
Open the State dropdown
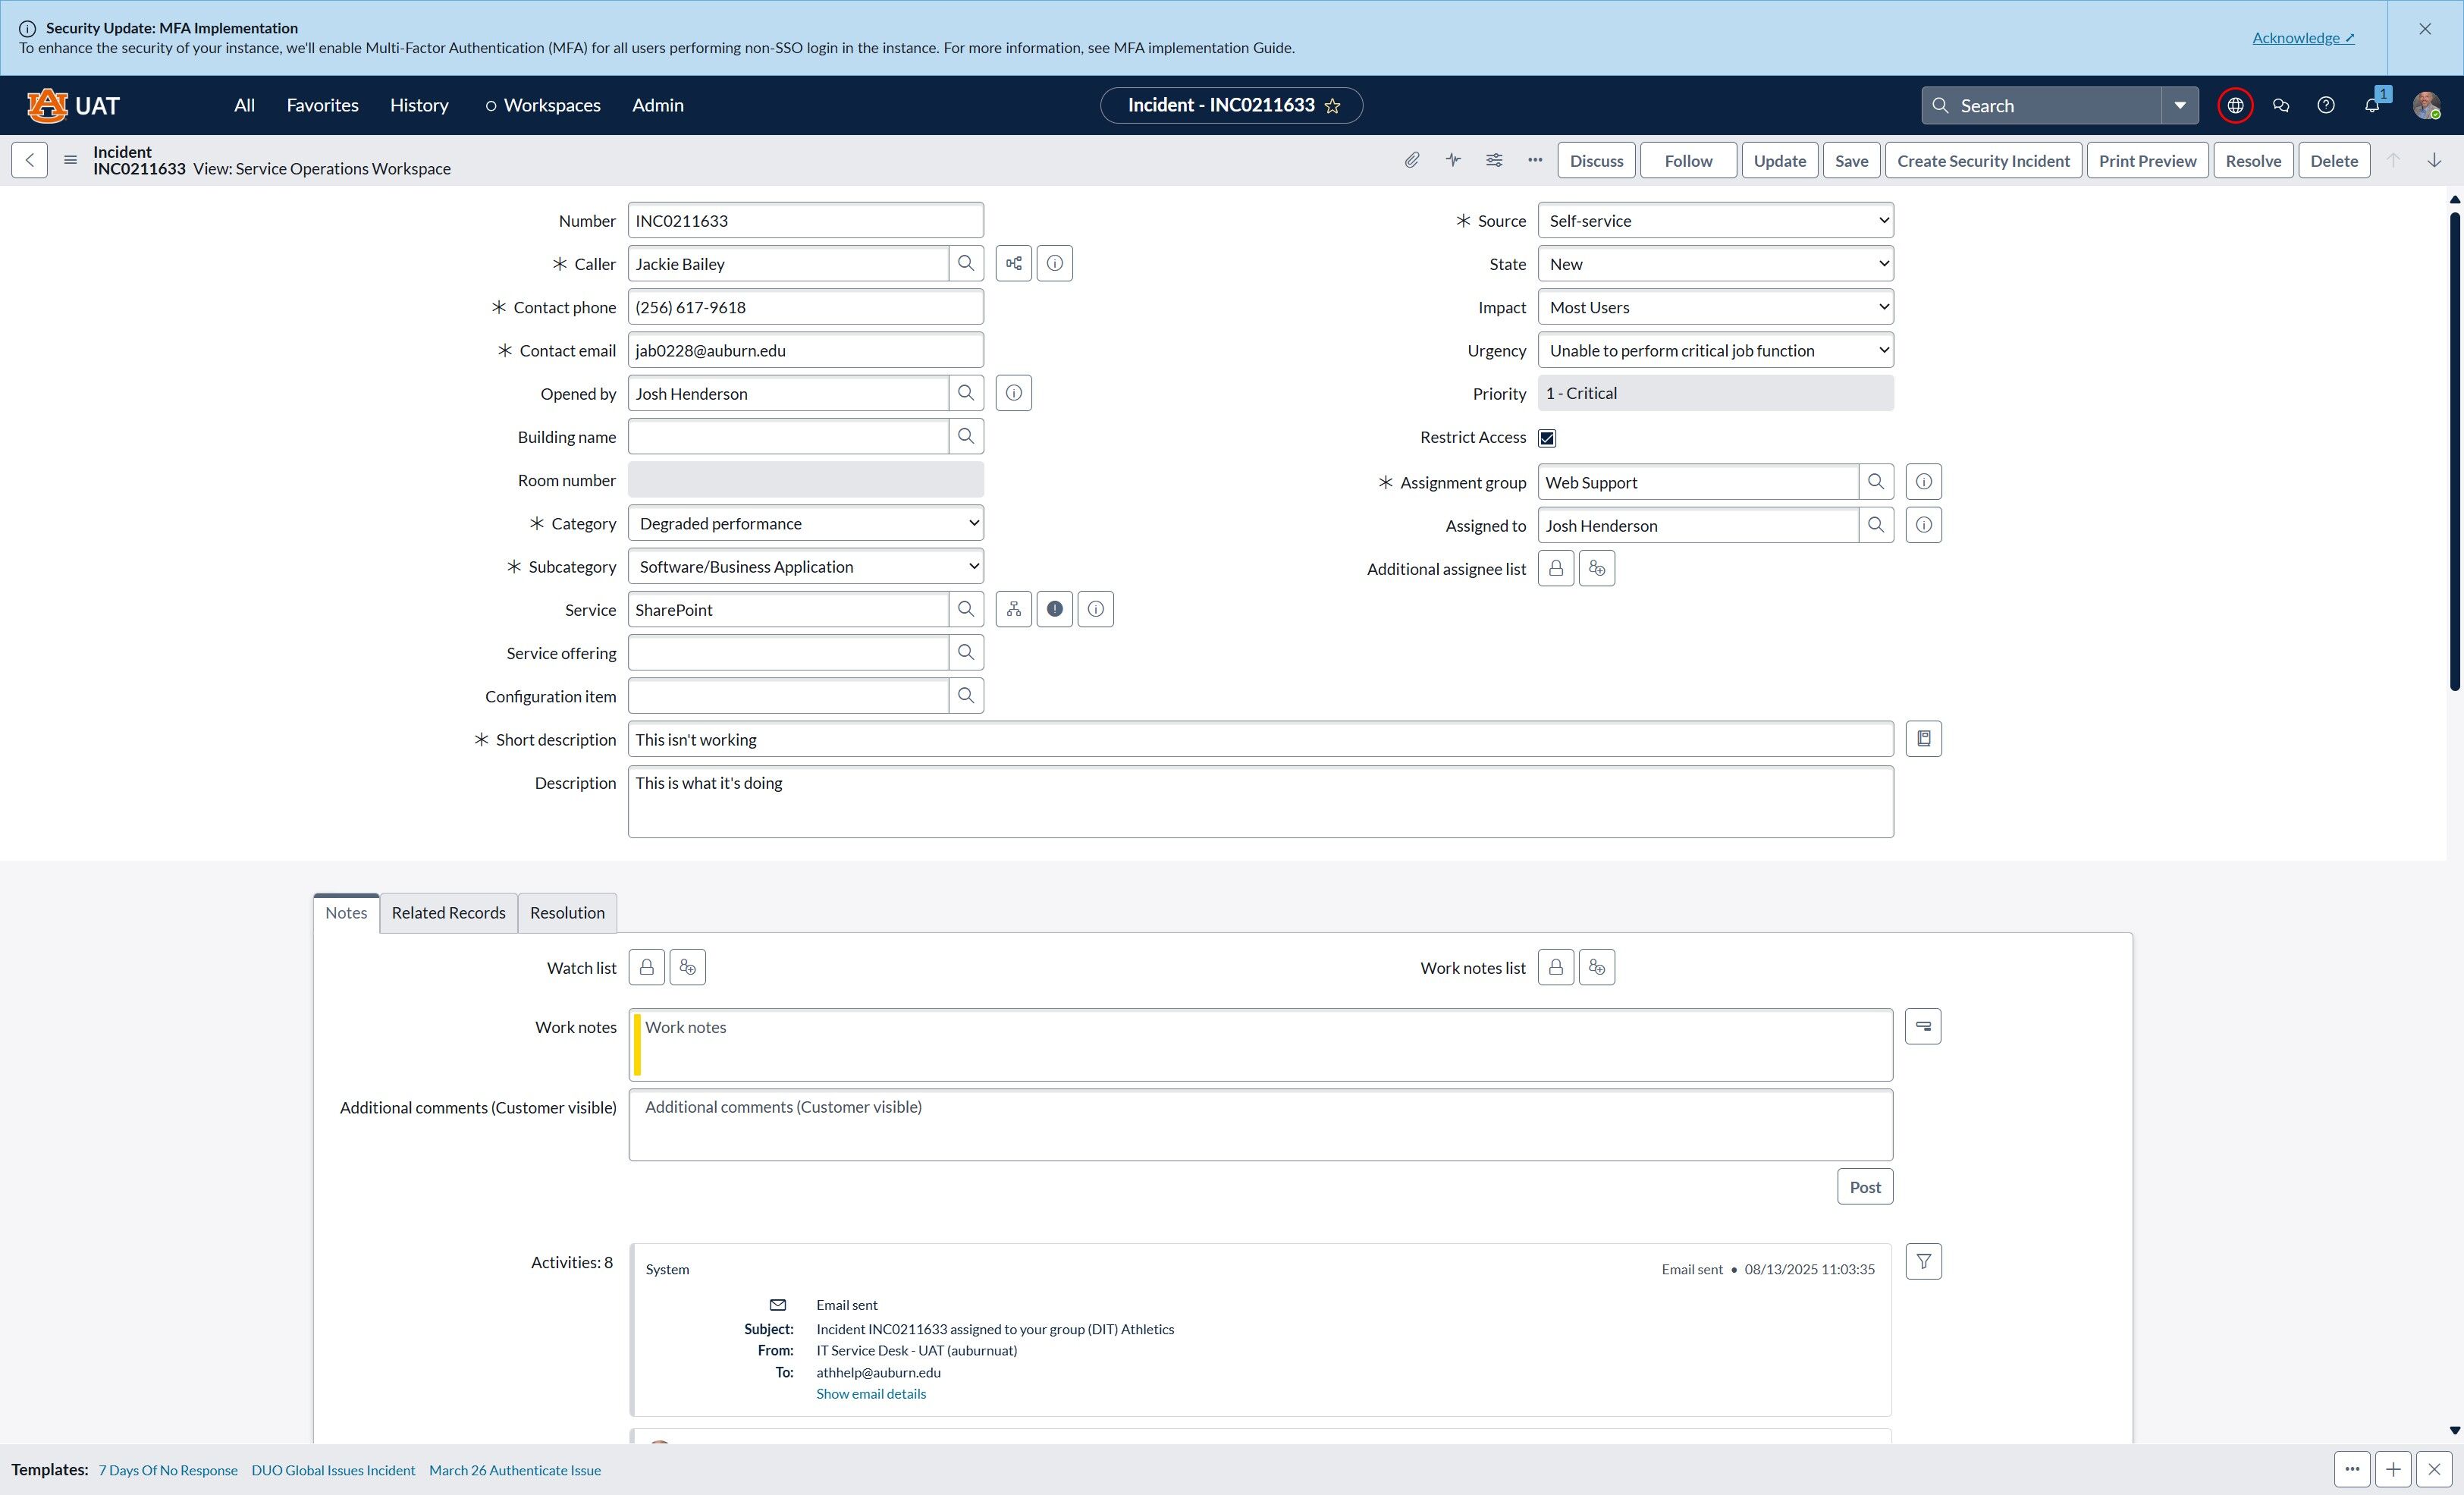click(x=1716, y=264)
